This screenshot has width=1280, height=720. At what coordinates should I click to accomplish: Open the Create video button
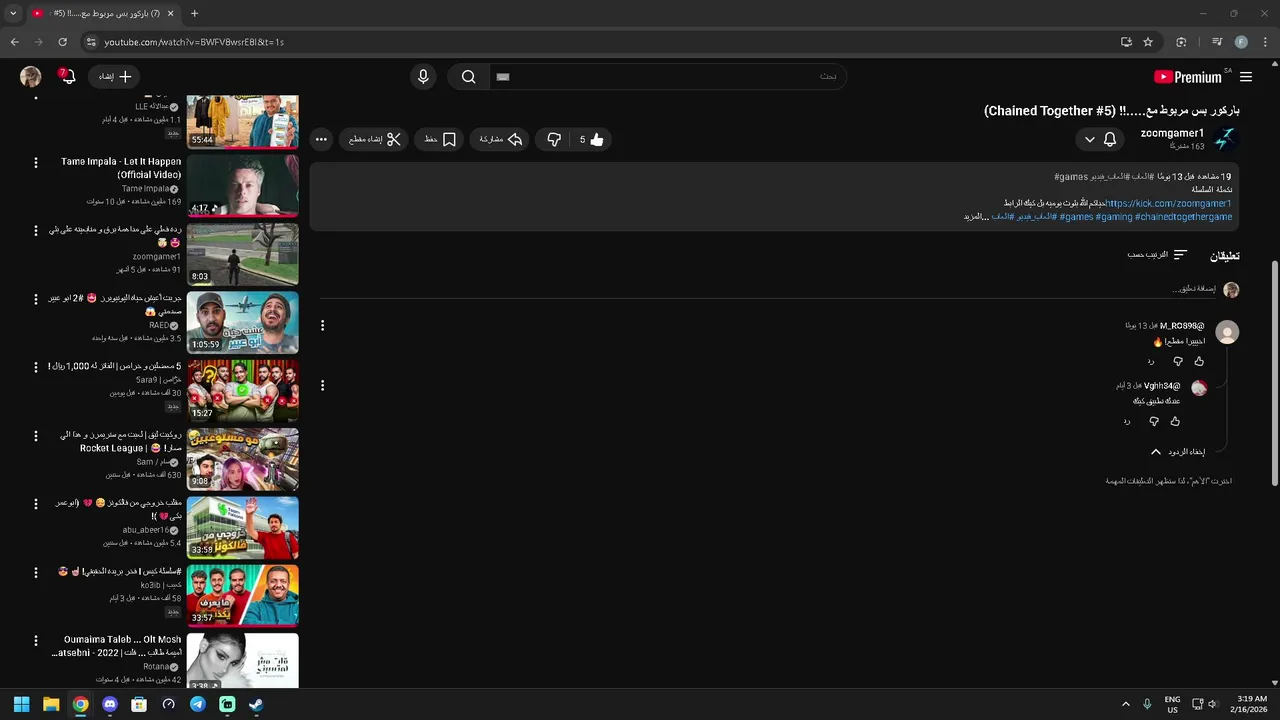[115, 77]
